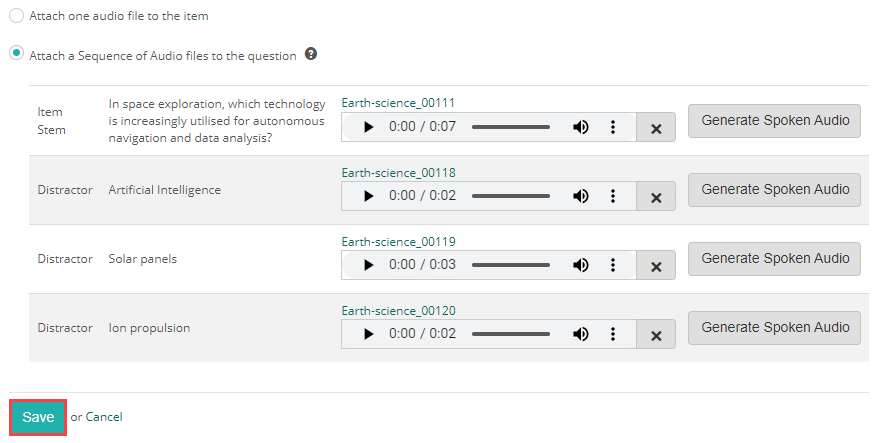
Task: Generate Spoken Audio for Solar panels
Action: (775, 258)
